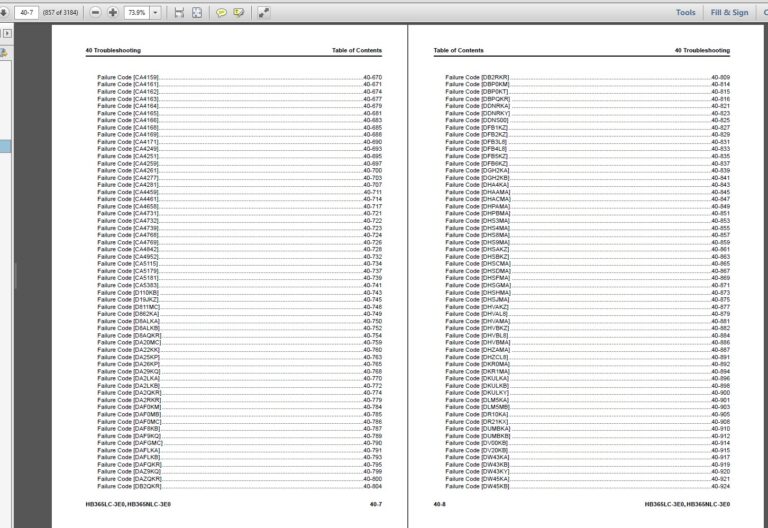Click page number 40-809 in the contents
Screen dimensions: 768x528
pyautogui.click(x=720, y=77)
